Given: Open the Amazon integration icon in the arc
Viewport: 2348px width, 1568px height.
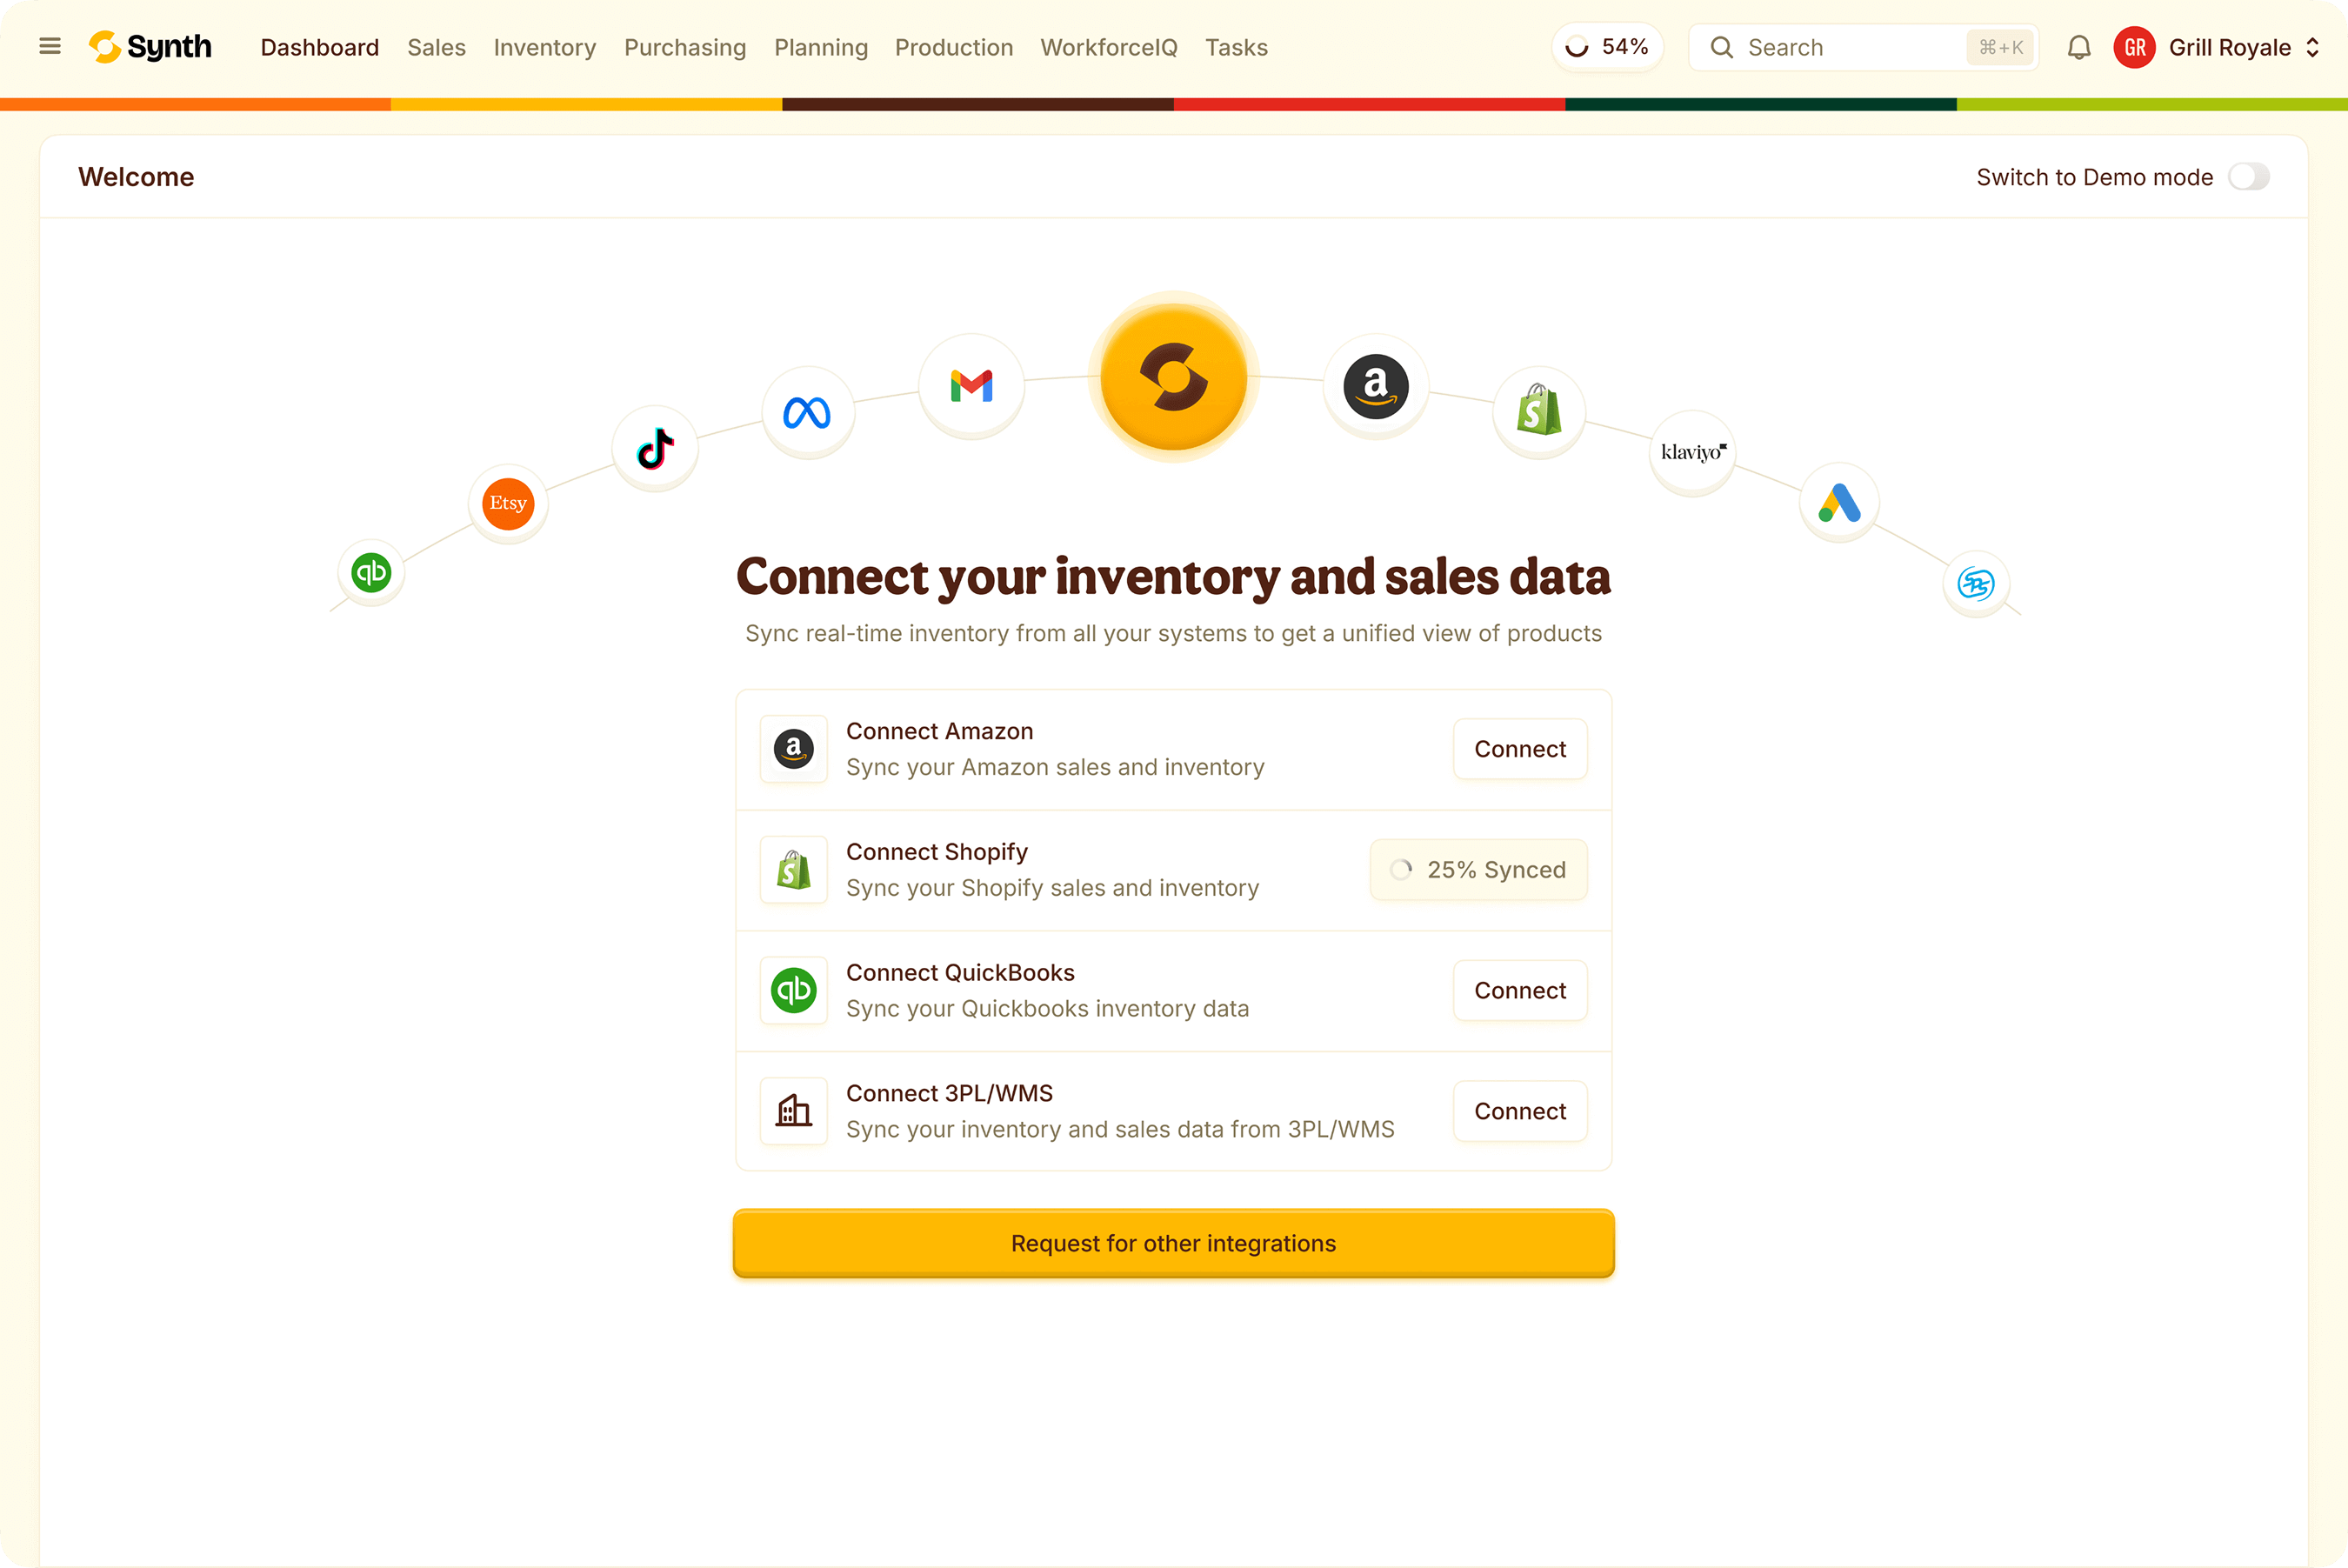Looking at the screenshot, I should [x=1375, y=386].
